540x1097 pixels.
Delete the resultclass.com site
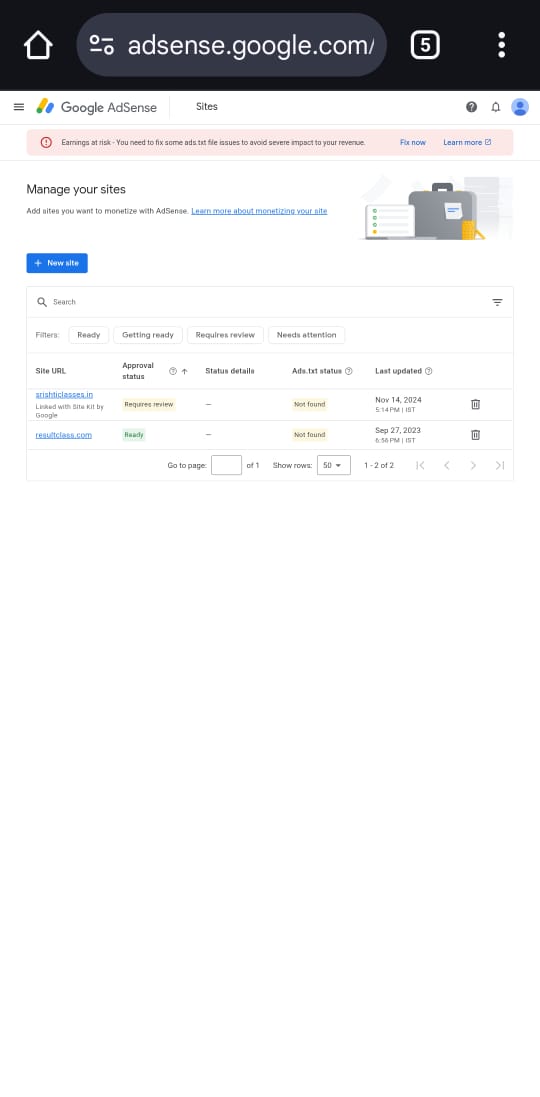point(476,434)
